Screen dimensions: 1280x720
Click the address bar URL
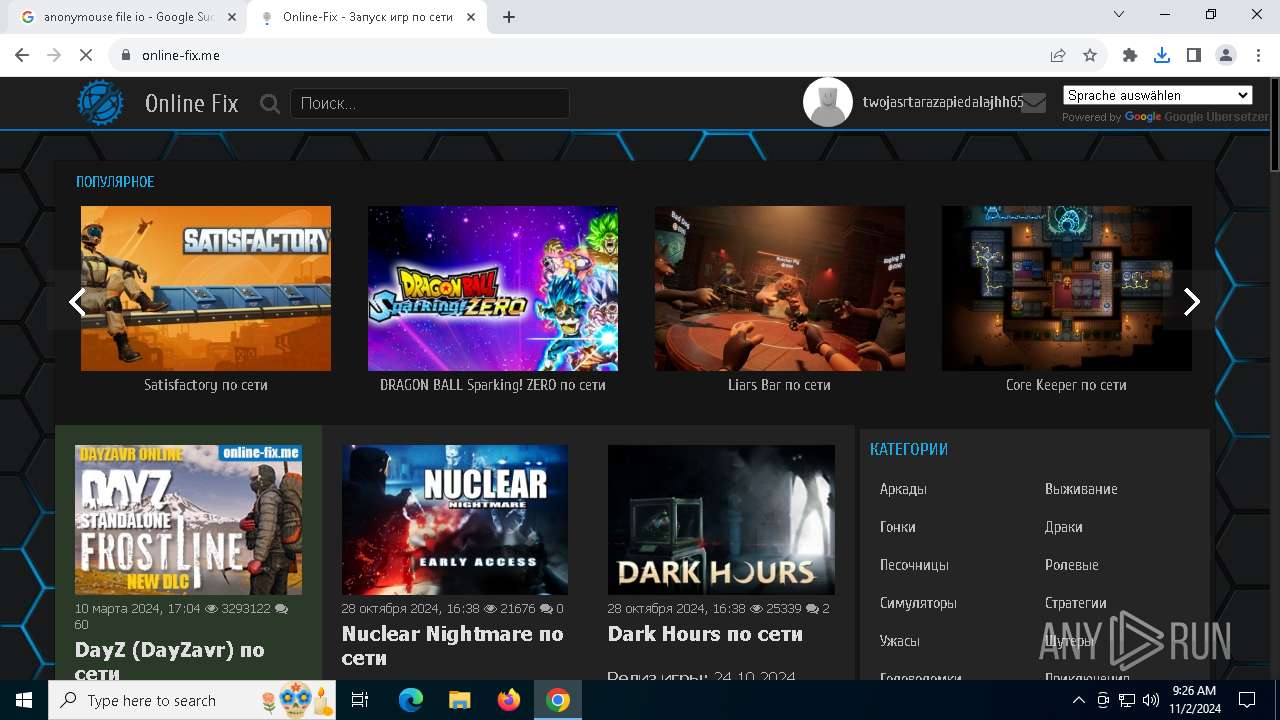[181, 55]
